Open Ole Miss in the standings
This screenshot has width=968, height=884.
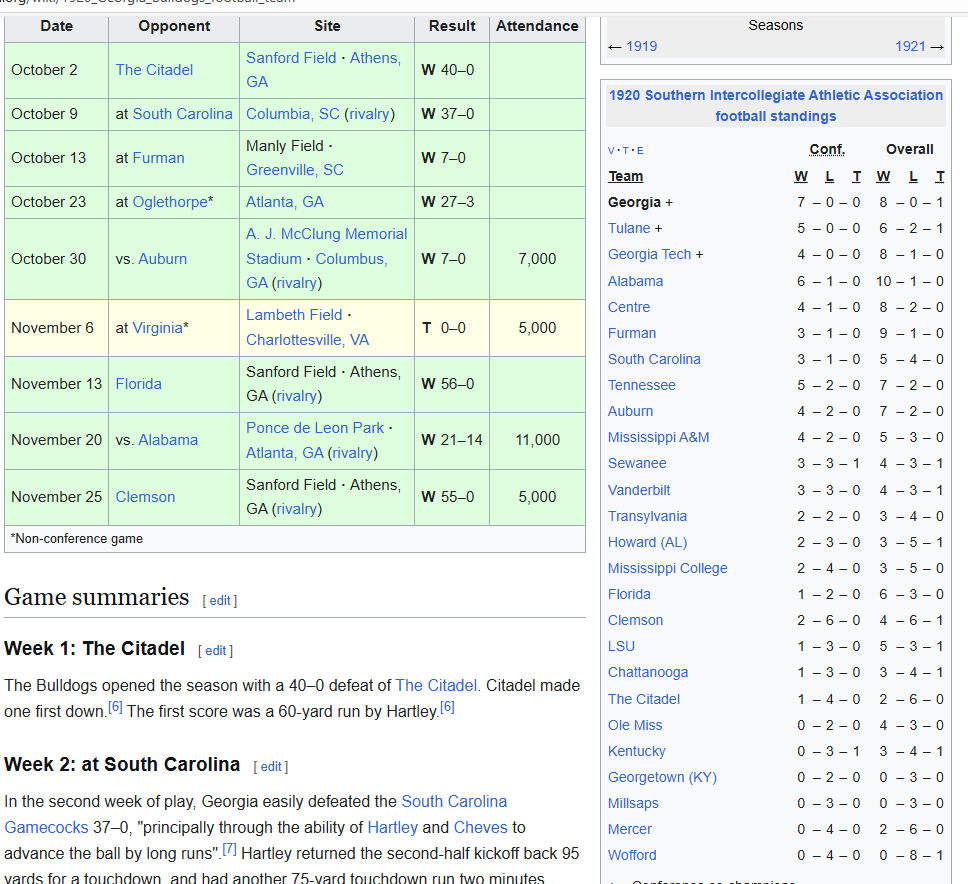click(635, 725)
